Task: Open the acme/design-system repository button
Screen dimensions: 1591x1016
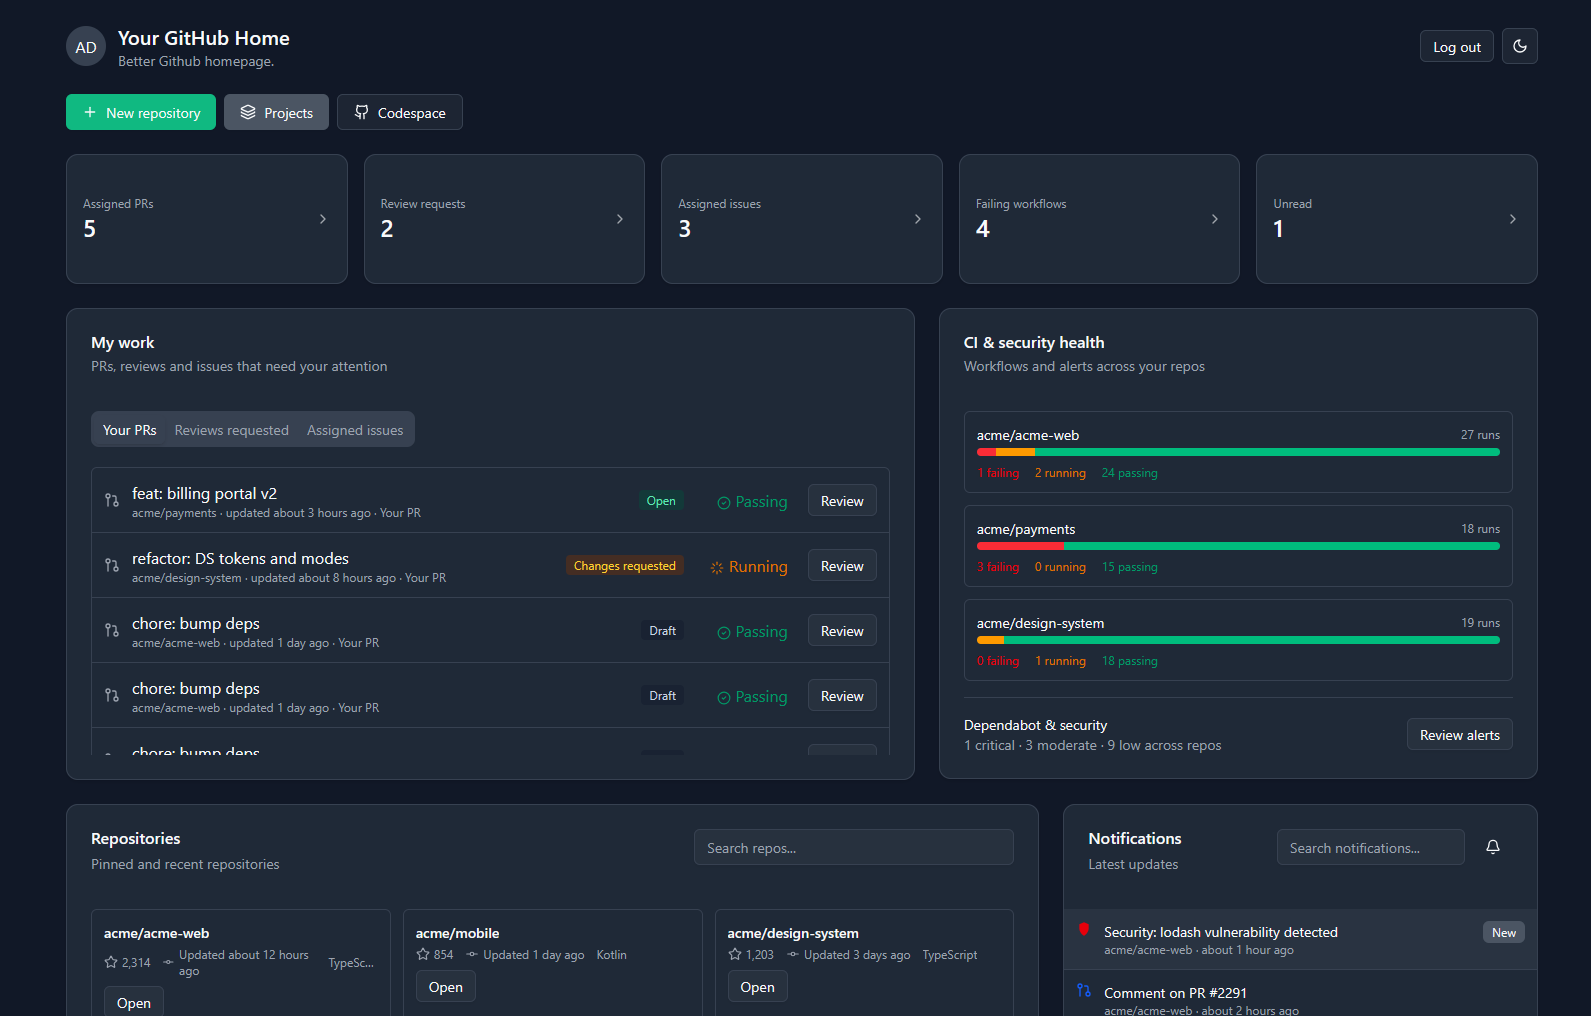Action: click(x=758, y=986)
